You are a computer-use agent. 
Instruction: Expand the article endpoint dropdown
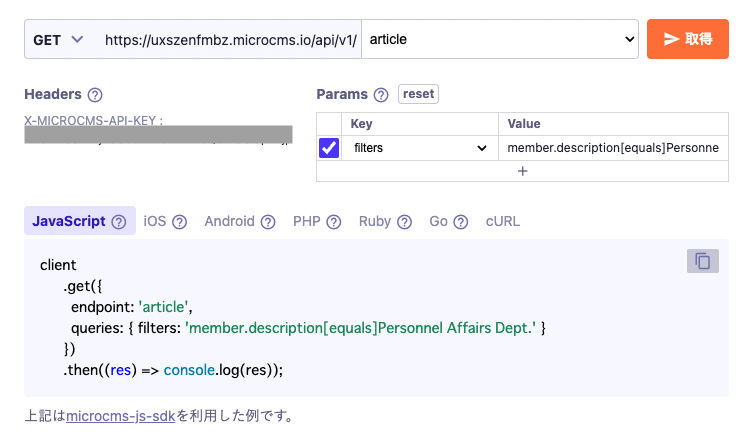(500, 40)
